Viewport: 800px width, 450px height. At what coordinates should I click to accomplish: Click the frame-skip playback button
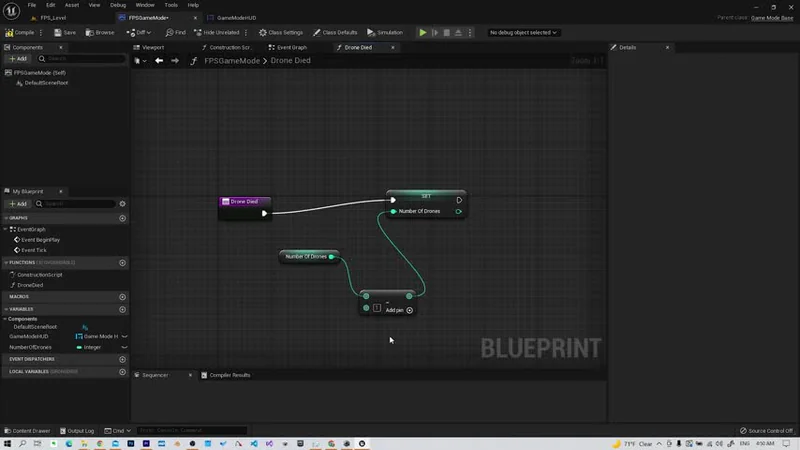(435, 33)
